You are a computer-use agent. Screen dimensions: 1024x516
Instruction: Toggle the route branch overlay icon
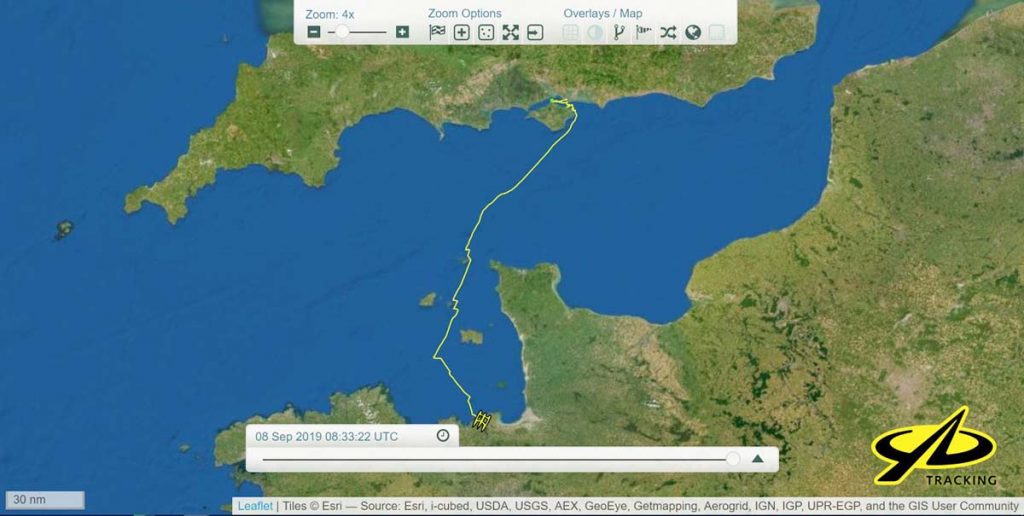click(619, 32)
